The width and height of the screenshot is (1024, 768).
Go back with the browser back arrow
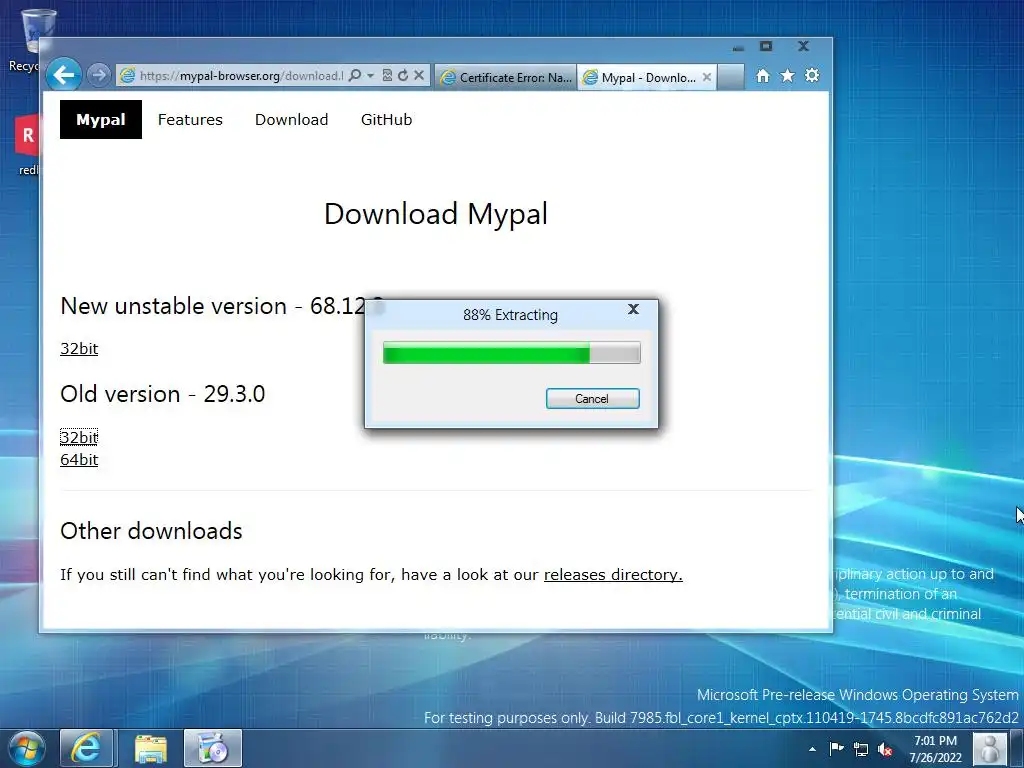click(64, 75)
